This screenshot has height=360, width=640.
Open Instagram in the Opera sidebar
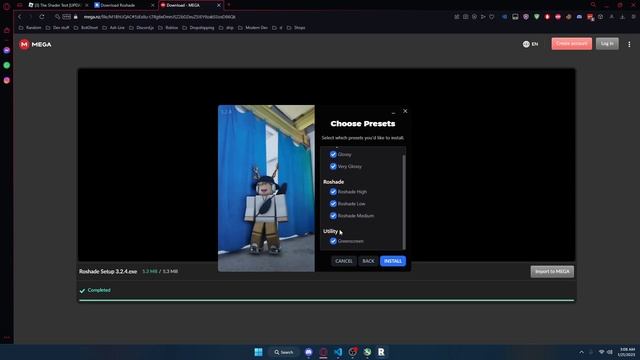pyautogui.click(x=7, y=80)
